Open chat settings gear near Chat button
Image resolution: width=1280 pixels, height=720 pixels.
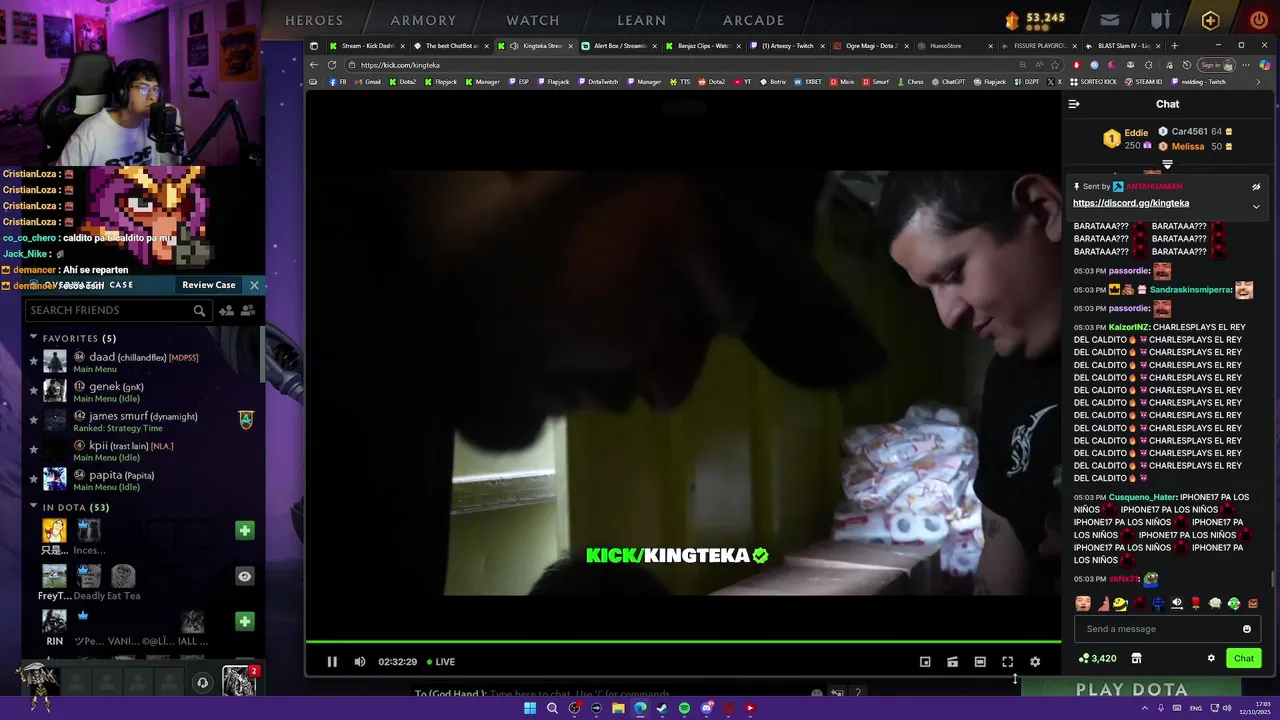click(1211, 658)
